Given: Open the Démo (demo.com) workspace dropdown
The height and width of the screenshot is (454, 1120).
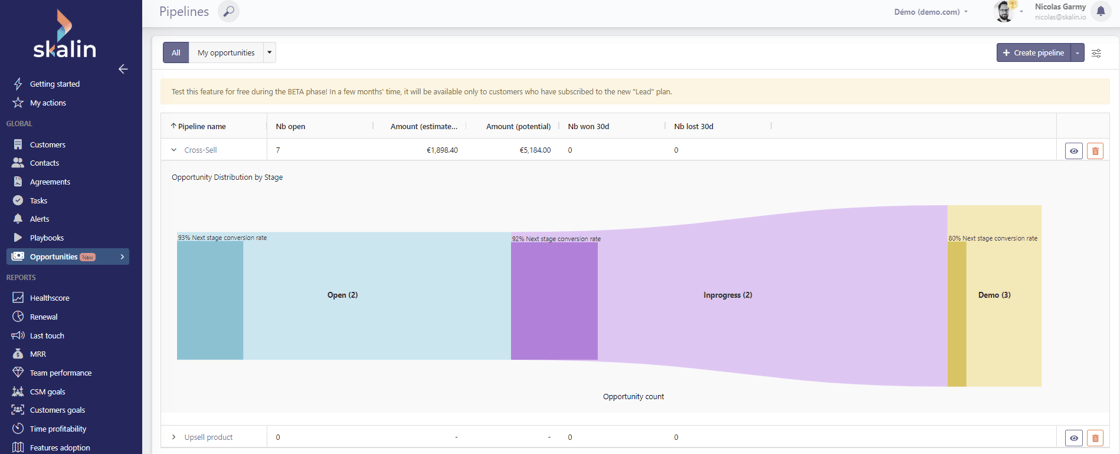Looking at the screenshot, I should 930,12.
